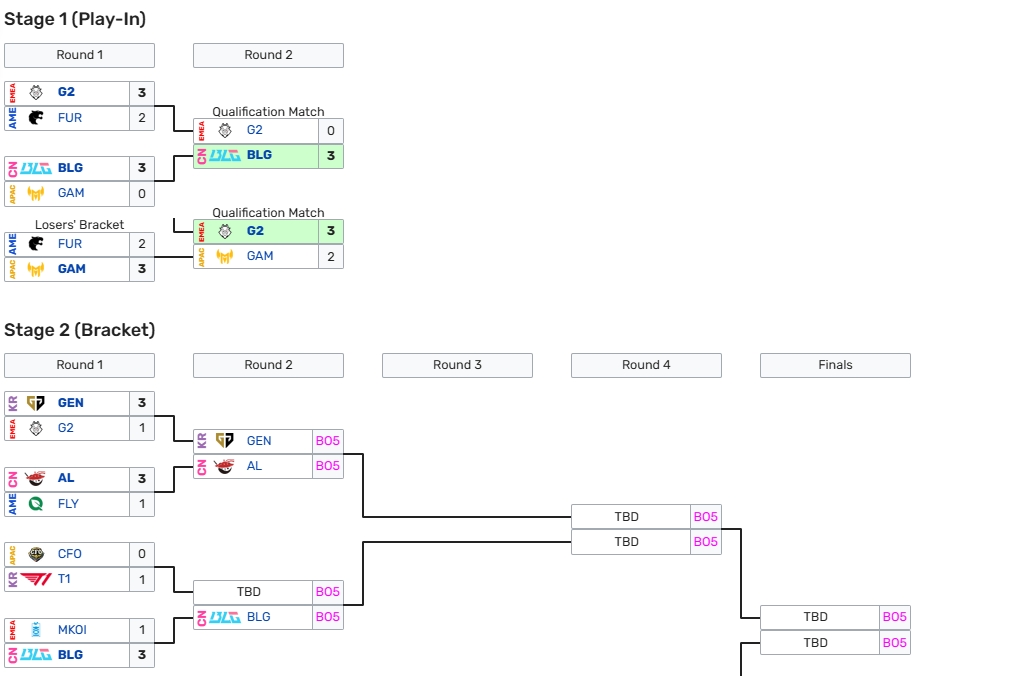Select the CFO team logo
1015x676 pixels.
click(37, 554)
